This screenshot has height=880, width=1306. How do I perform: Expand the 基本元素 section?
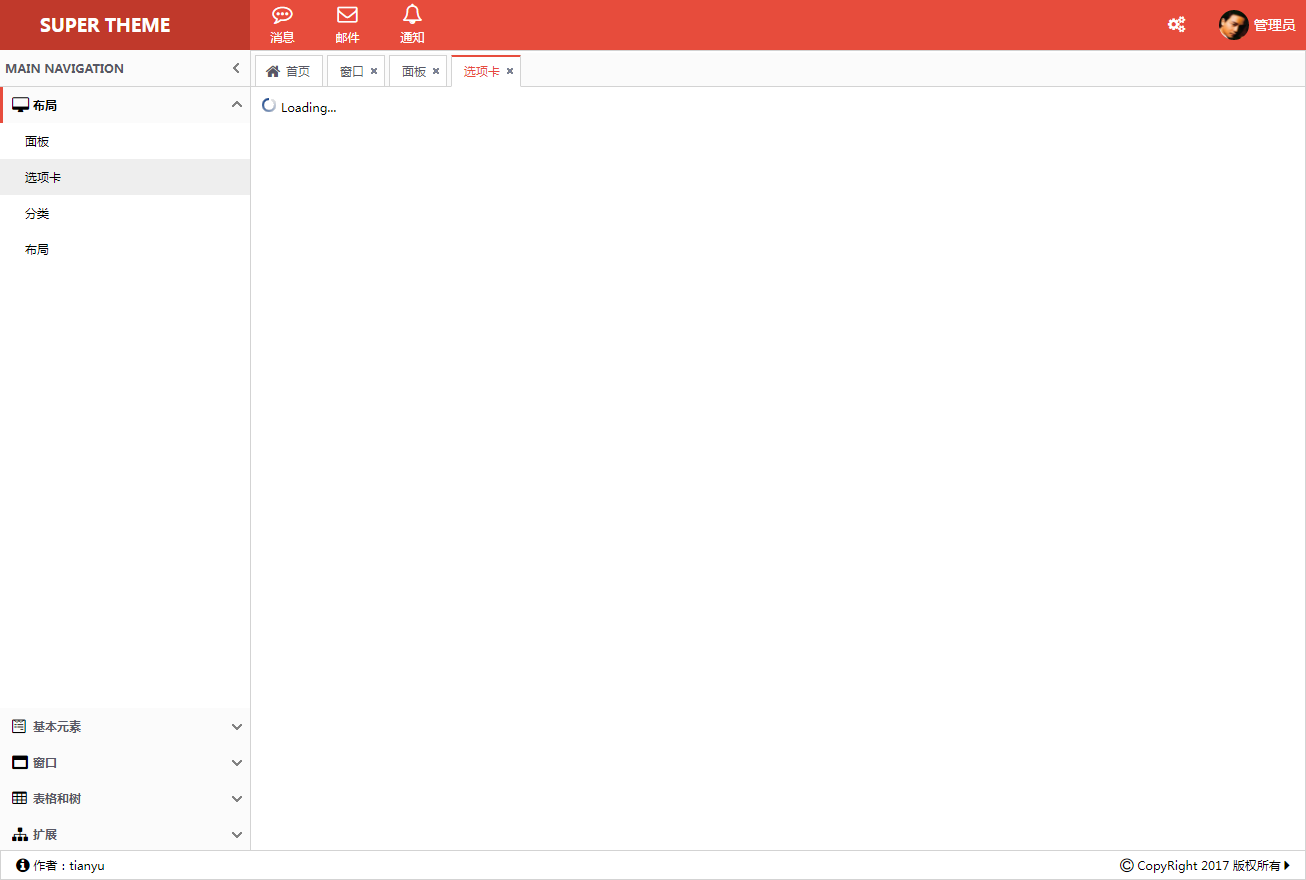coord(237,727)
